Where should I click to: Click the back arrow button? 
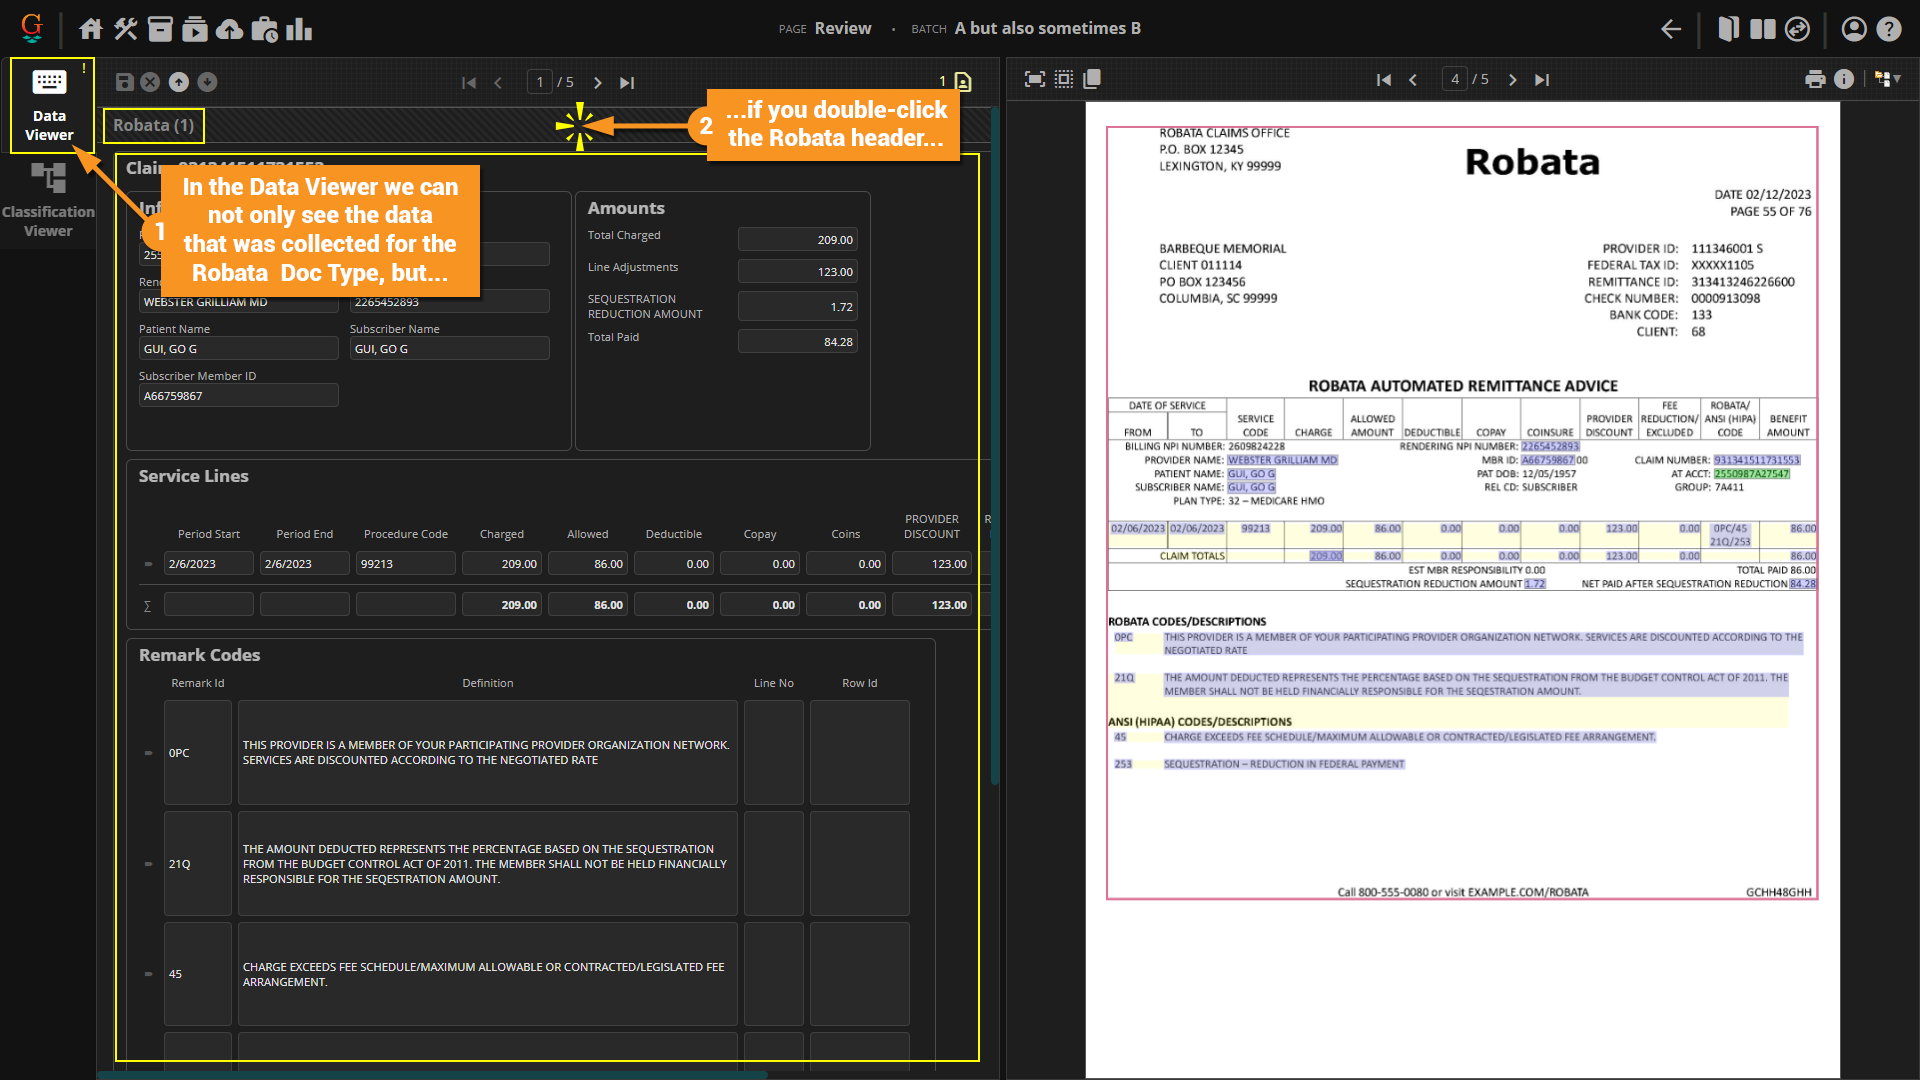(1671, 29)
